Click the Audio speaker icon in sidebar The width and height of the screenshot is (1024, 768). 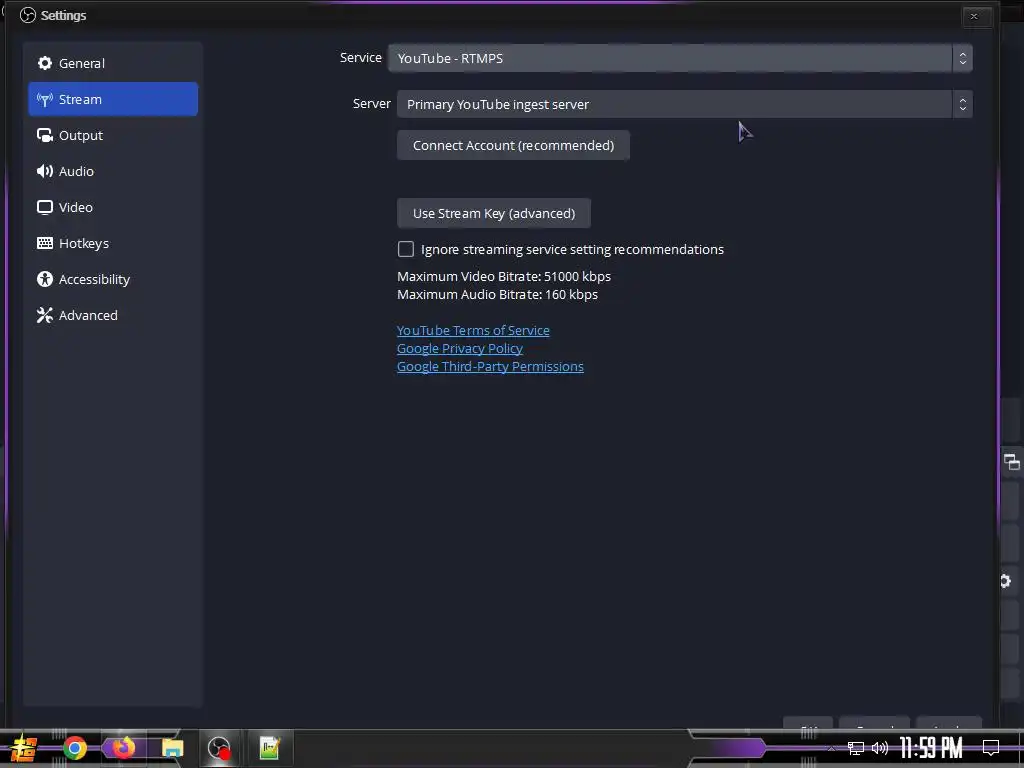[44, 171]
